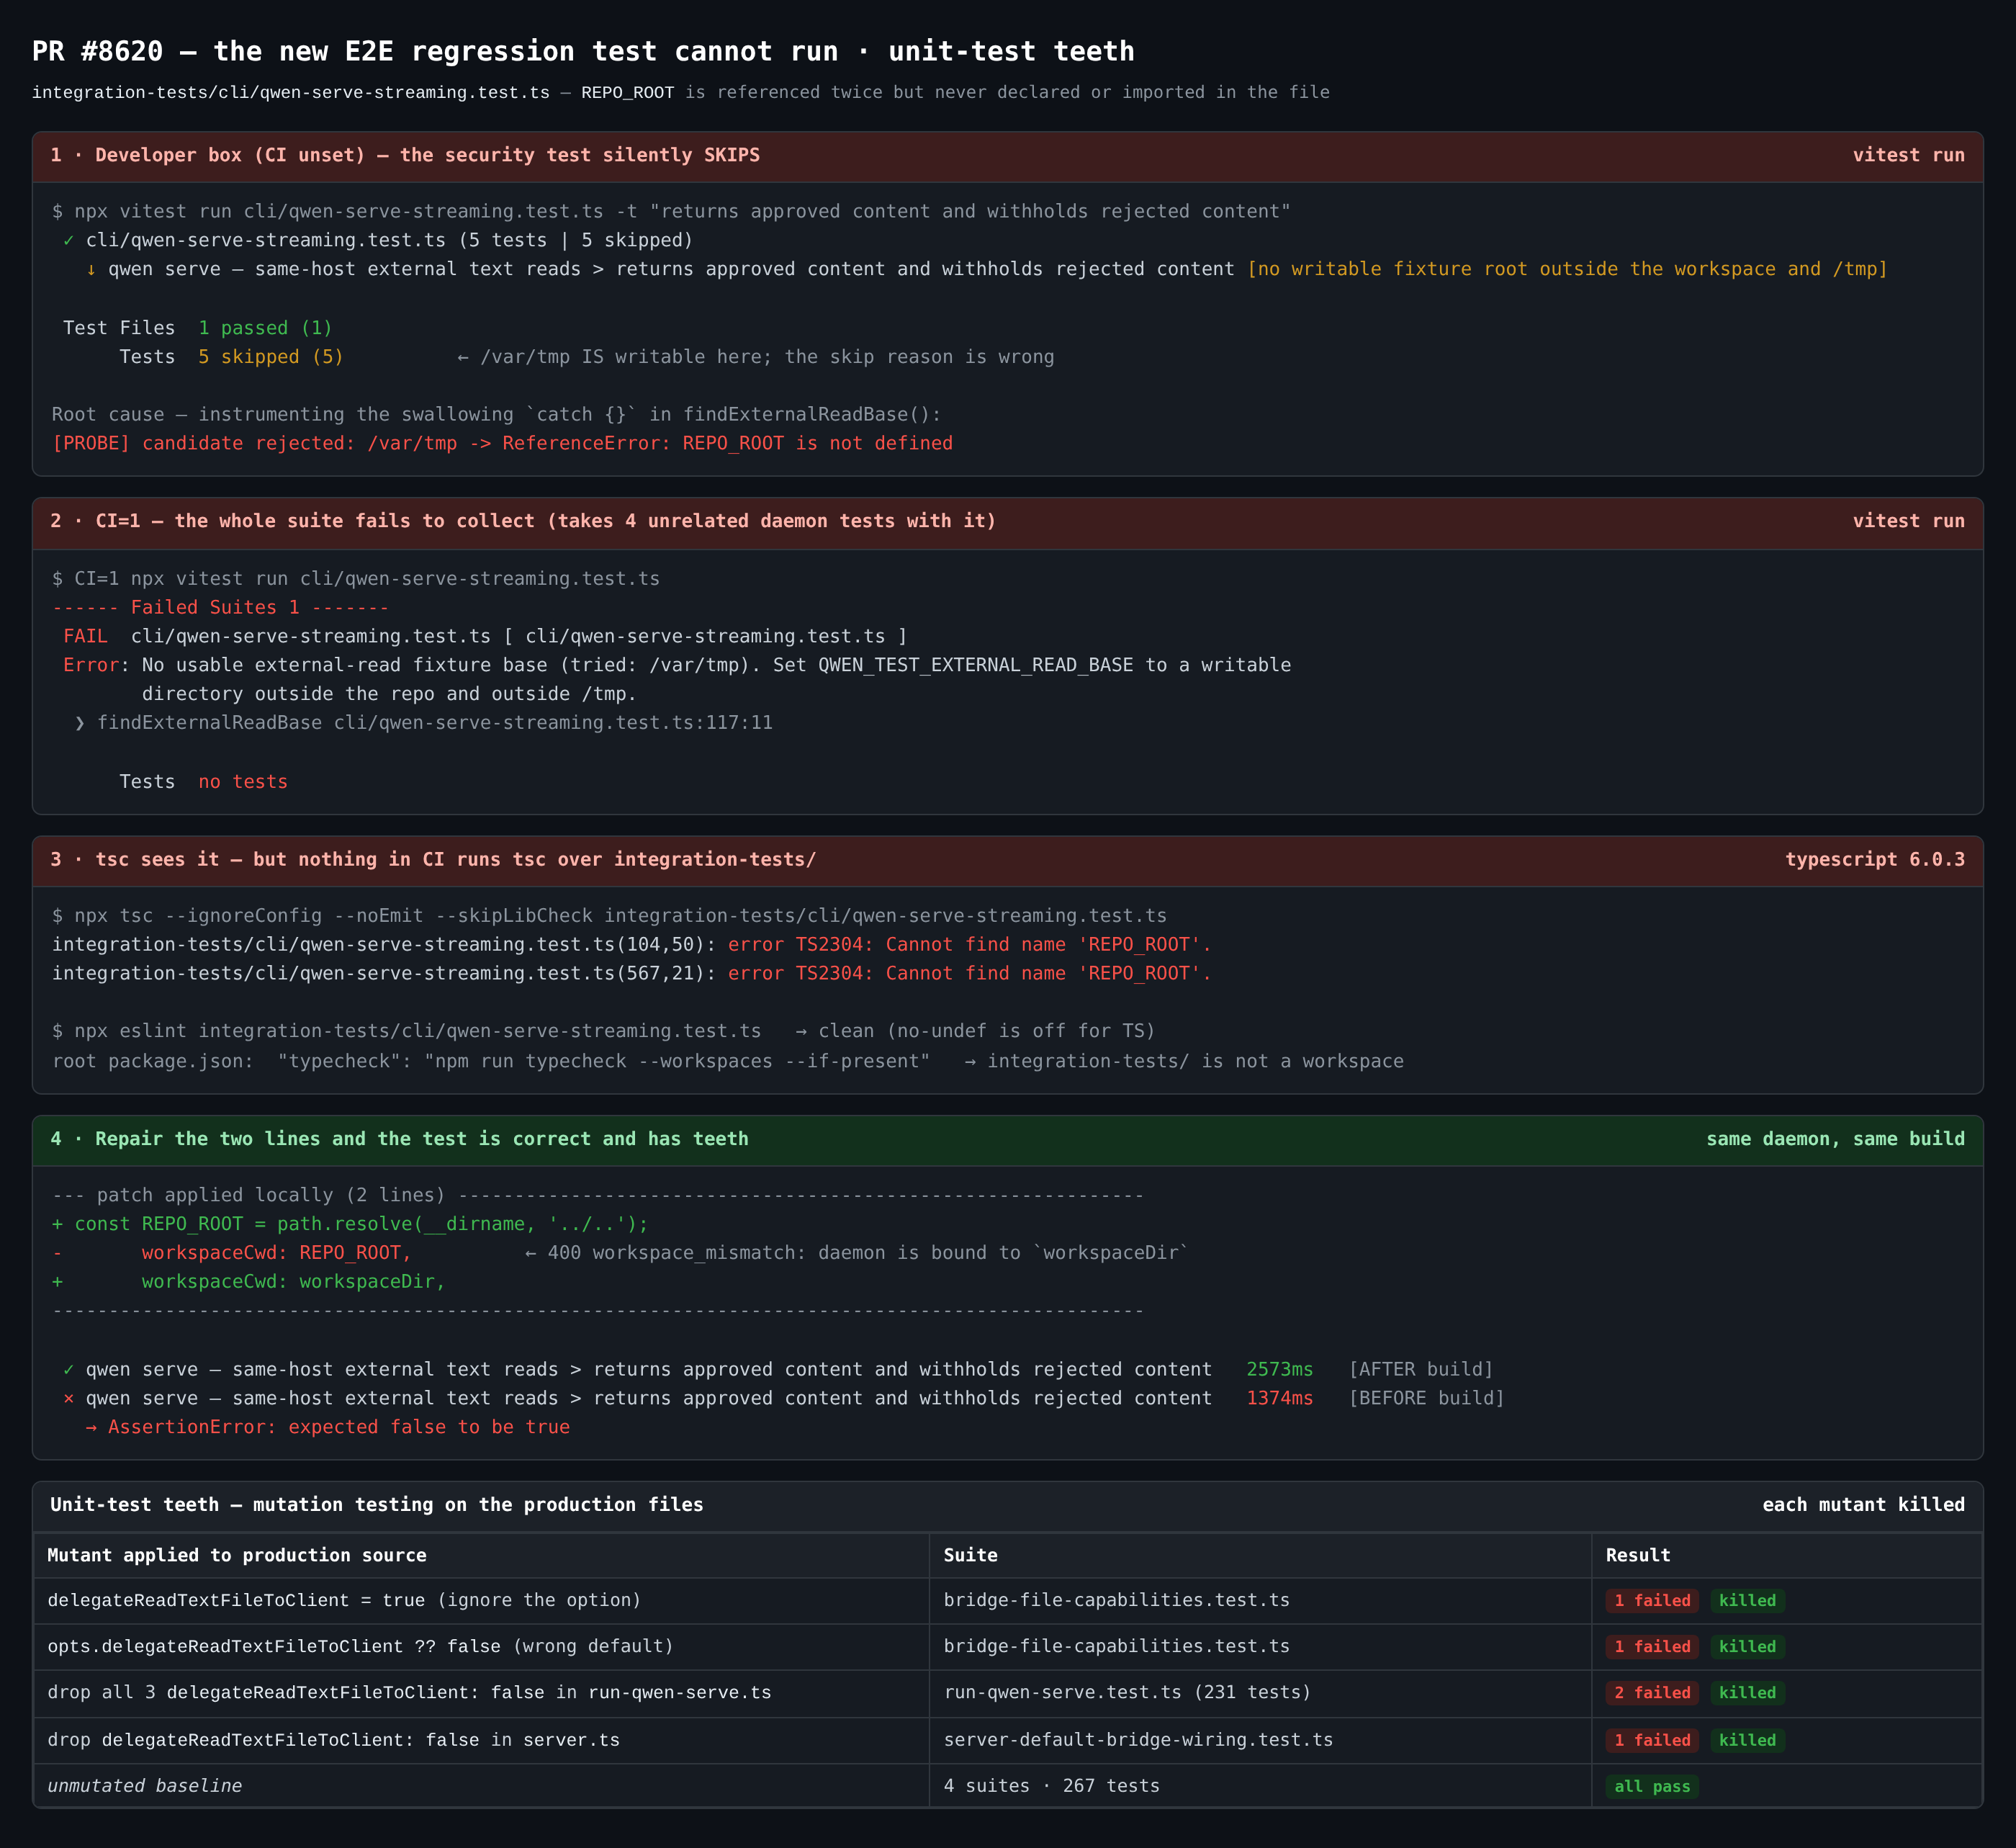Click the red '[PROBE] candidate rejected' line
This screenshot has width=2016, height=1848.
click(502, 444)
